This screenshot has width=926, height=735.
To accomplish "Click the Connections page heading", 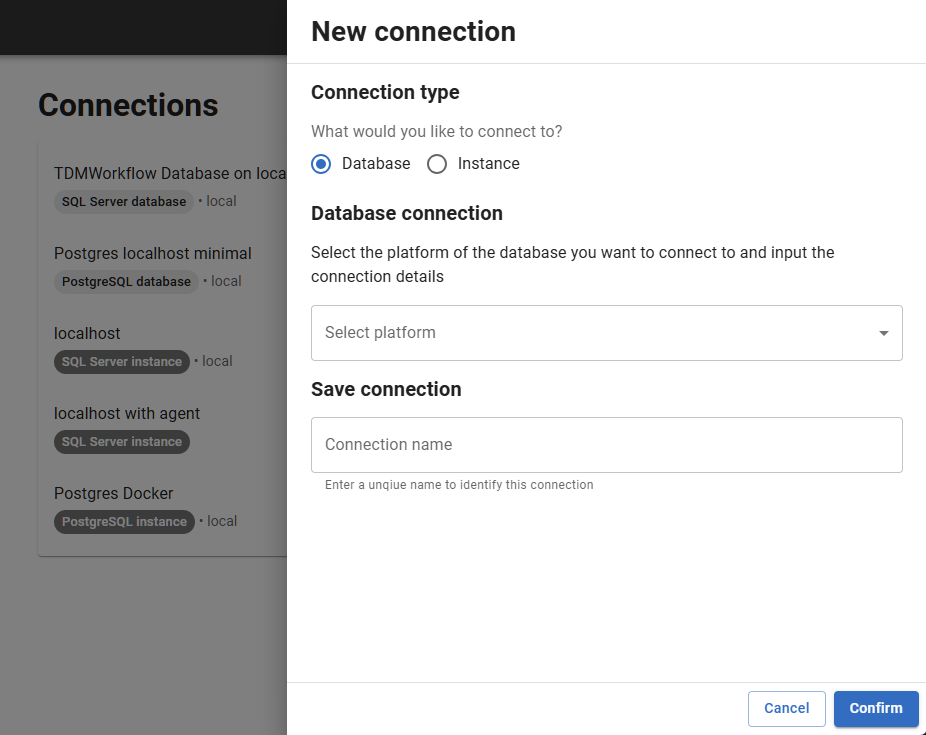I will pyautogui.click(x=128, y=105).
